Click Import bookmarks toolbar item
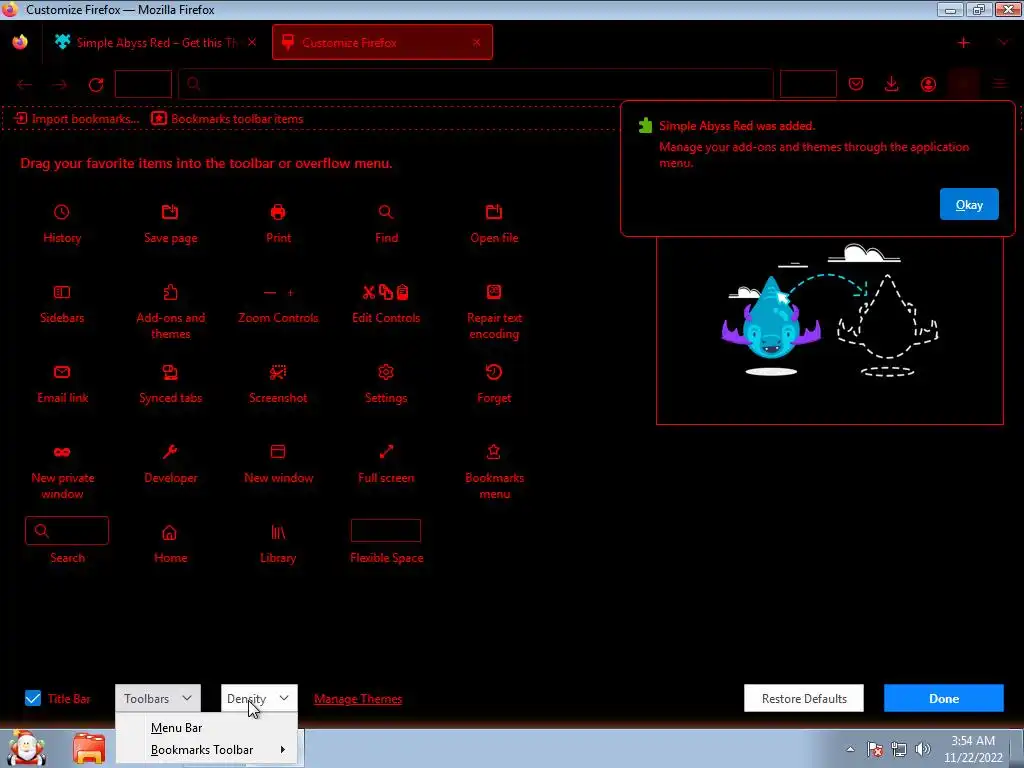1024x768 pixels. [77, 118]
